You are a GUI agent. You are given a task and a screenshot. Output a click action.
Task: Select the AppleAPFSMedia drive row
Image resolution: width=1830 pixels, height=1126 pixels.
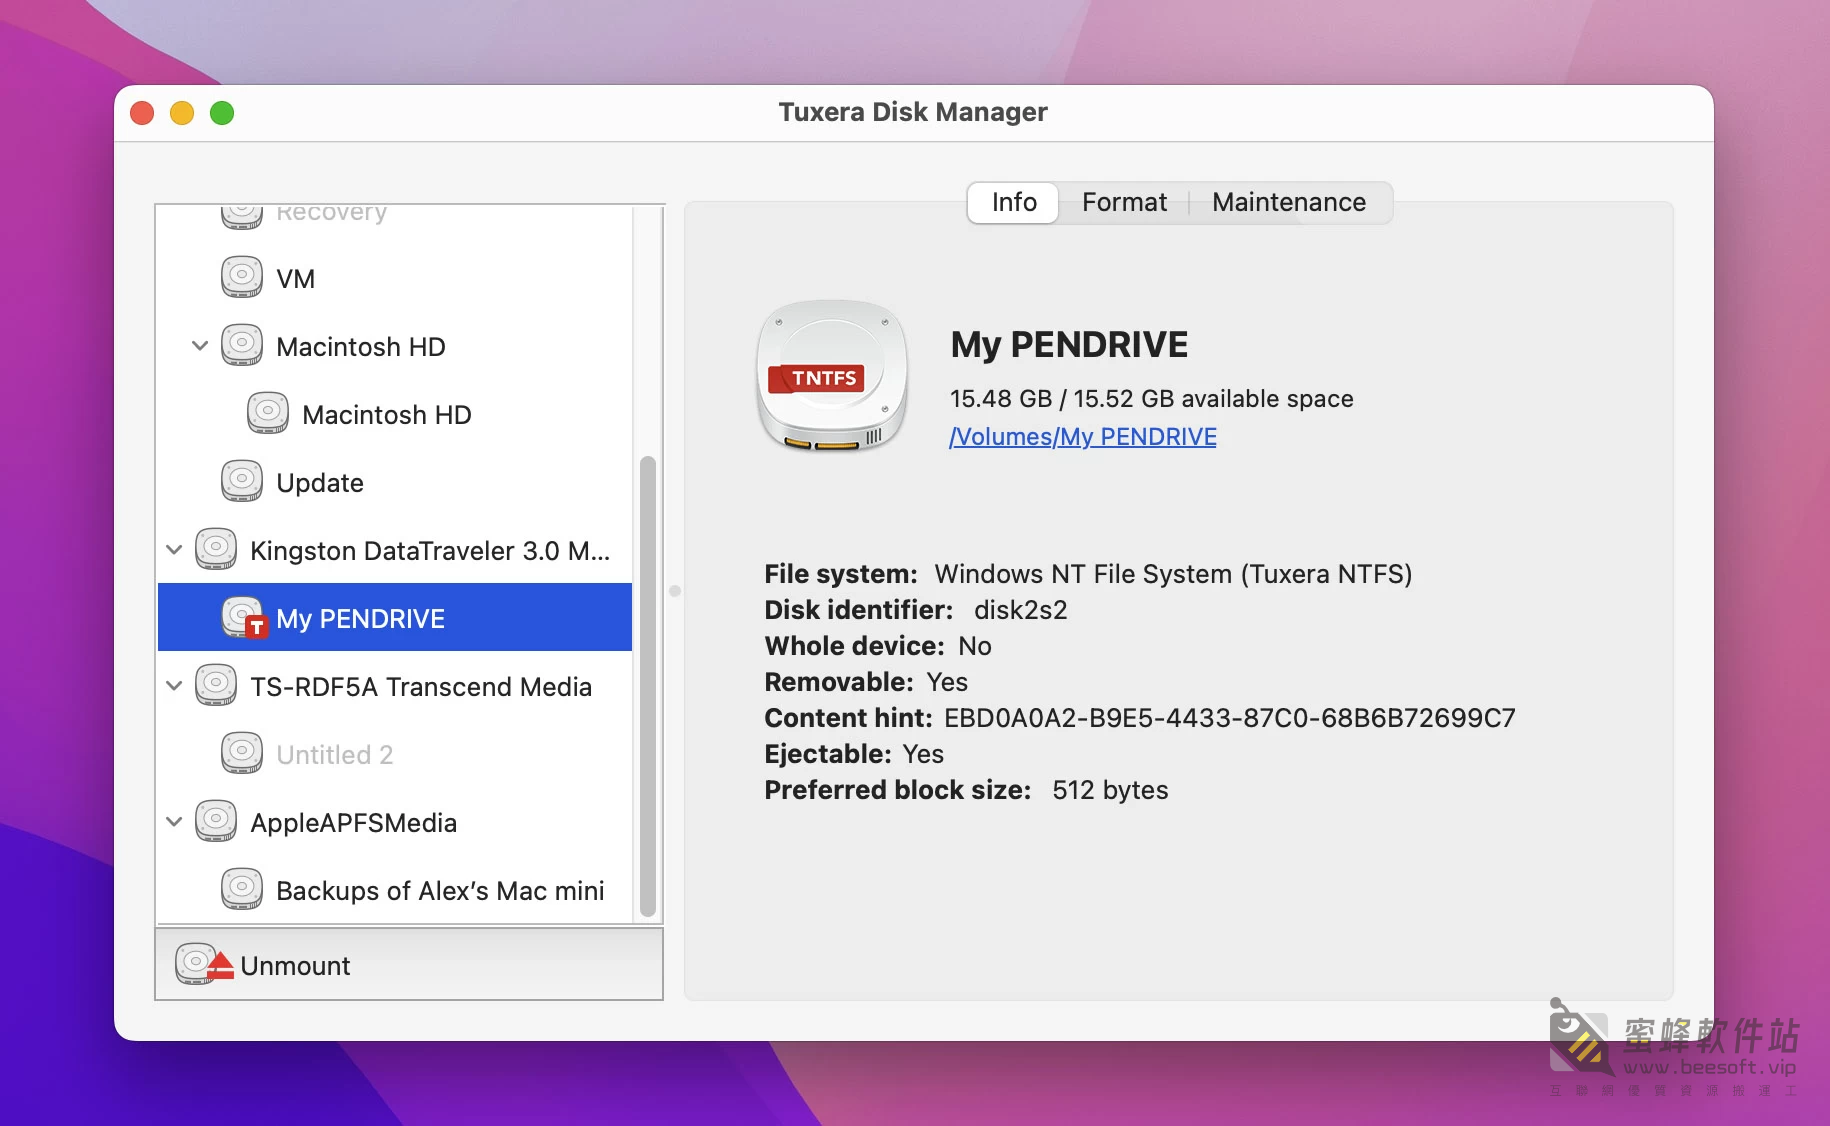pyautogui.click(x=395, y=822)
